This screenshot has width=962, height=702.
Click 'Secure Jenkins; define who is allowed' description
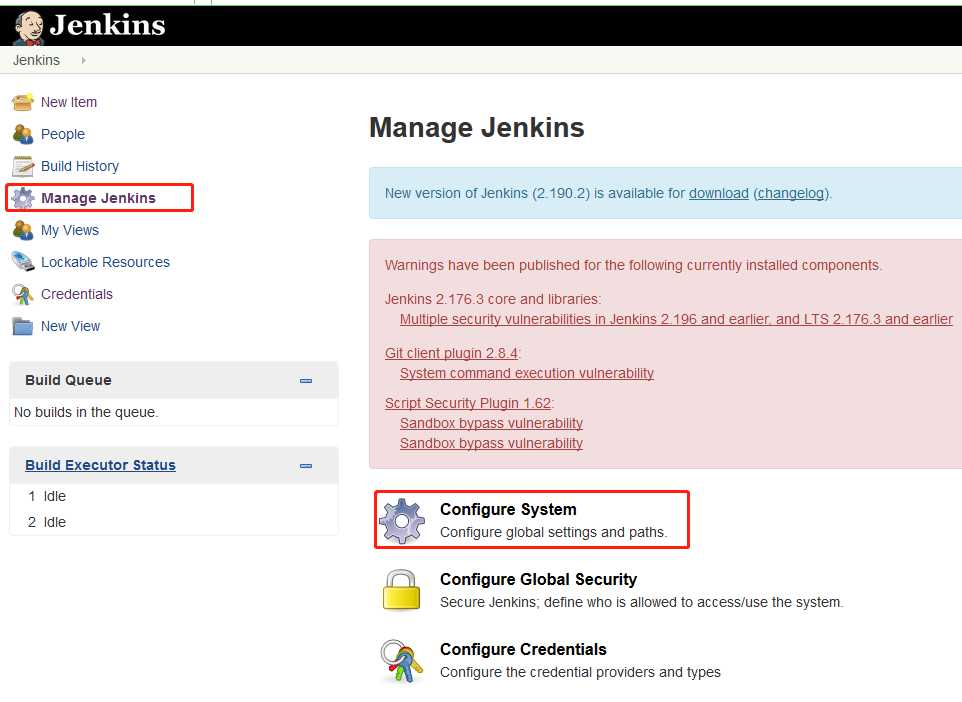click(641, 602)
